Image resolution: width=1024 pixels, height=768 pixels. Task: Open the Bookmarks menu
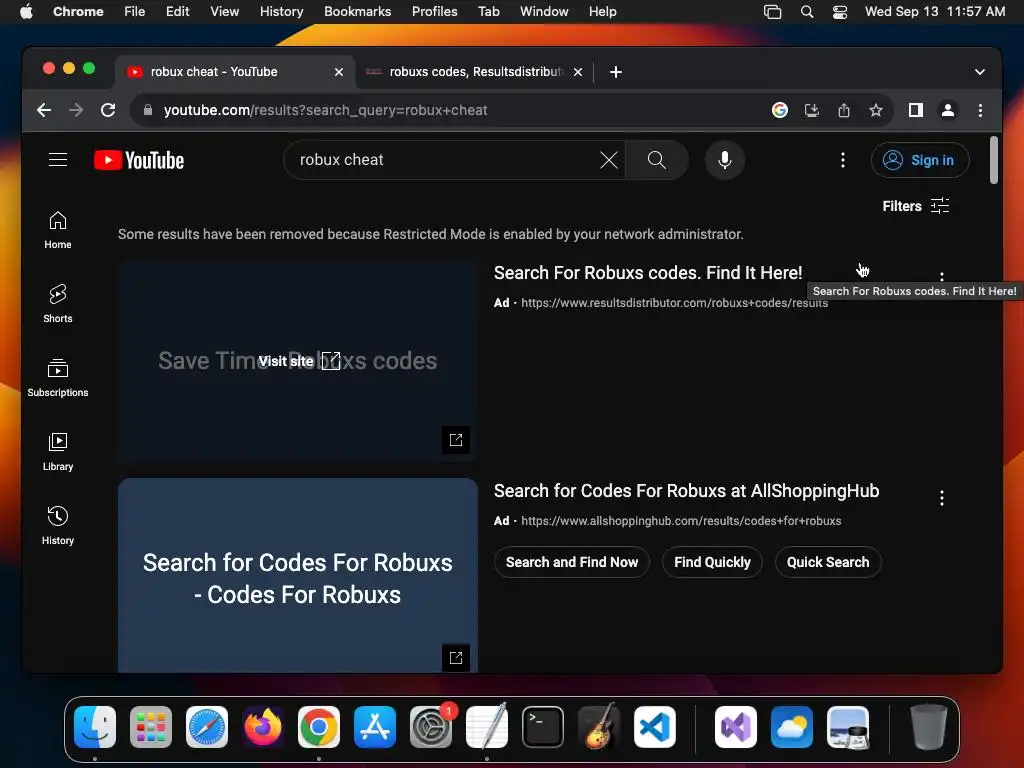click(x=357, y=12)
